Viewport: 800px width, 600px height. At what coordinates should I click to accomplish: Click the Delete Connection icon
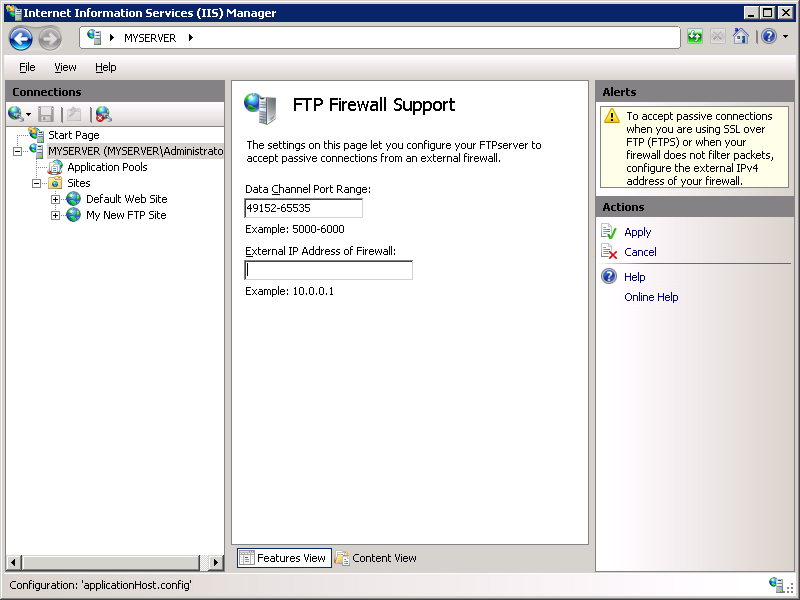(104, 114)
